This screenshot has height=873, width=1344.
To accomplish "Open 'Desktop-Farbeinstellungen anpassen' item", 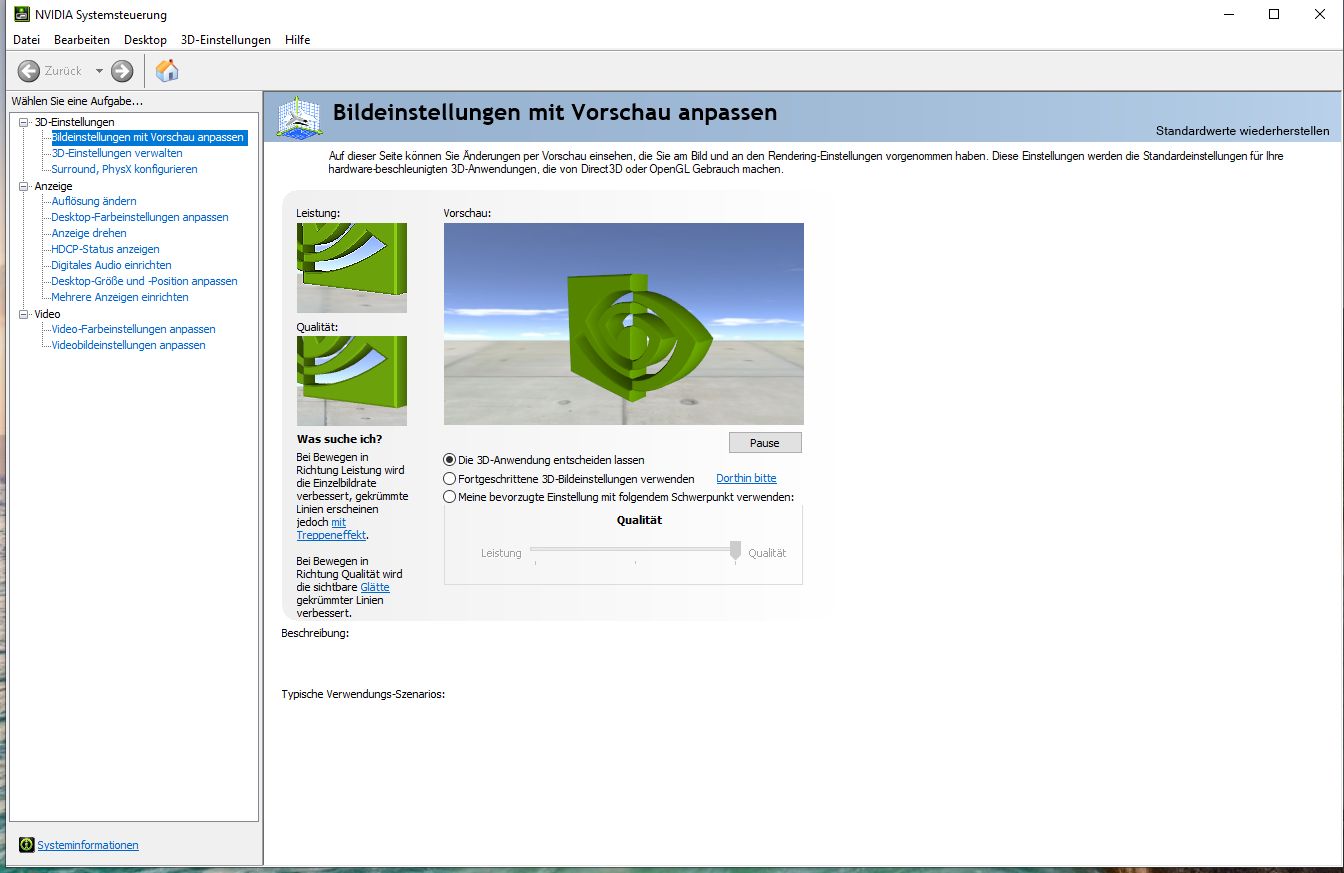I will pos(140,217).
